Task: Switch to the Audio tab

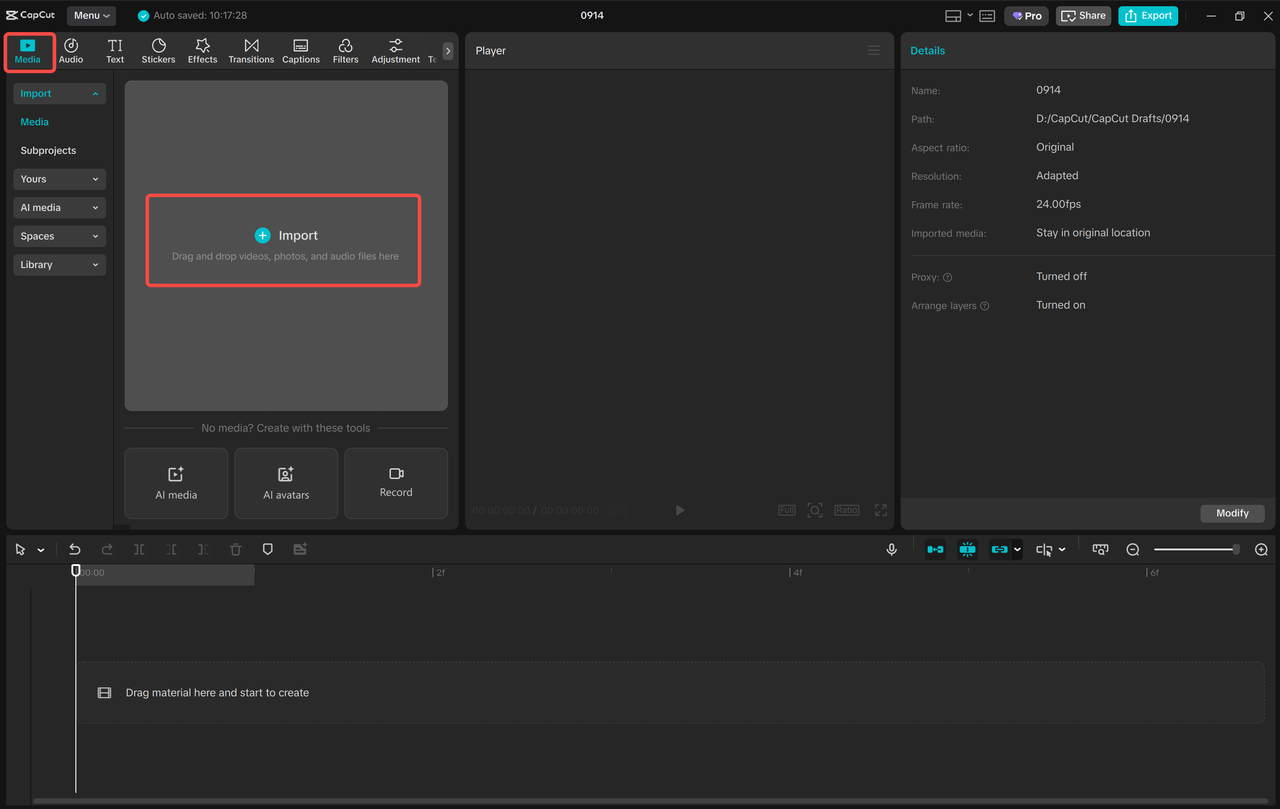Action: (x=71, y=51)
